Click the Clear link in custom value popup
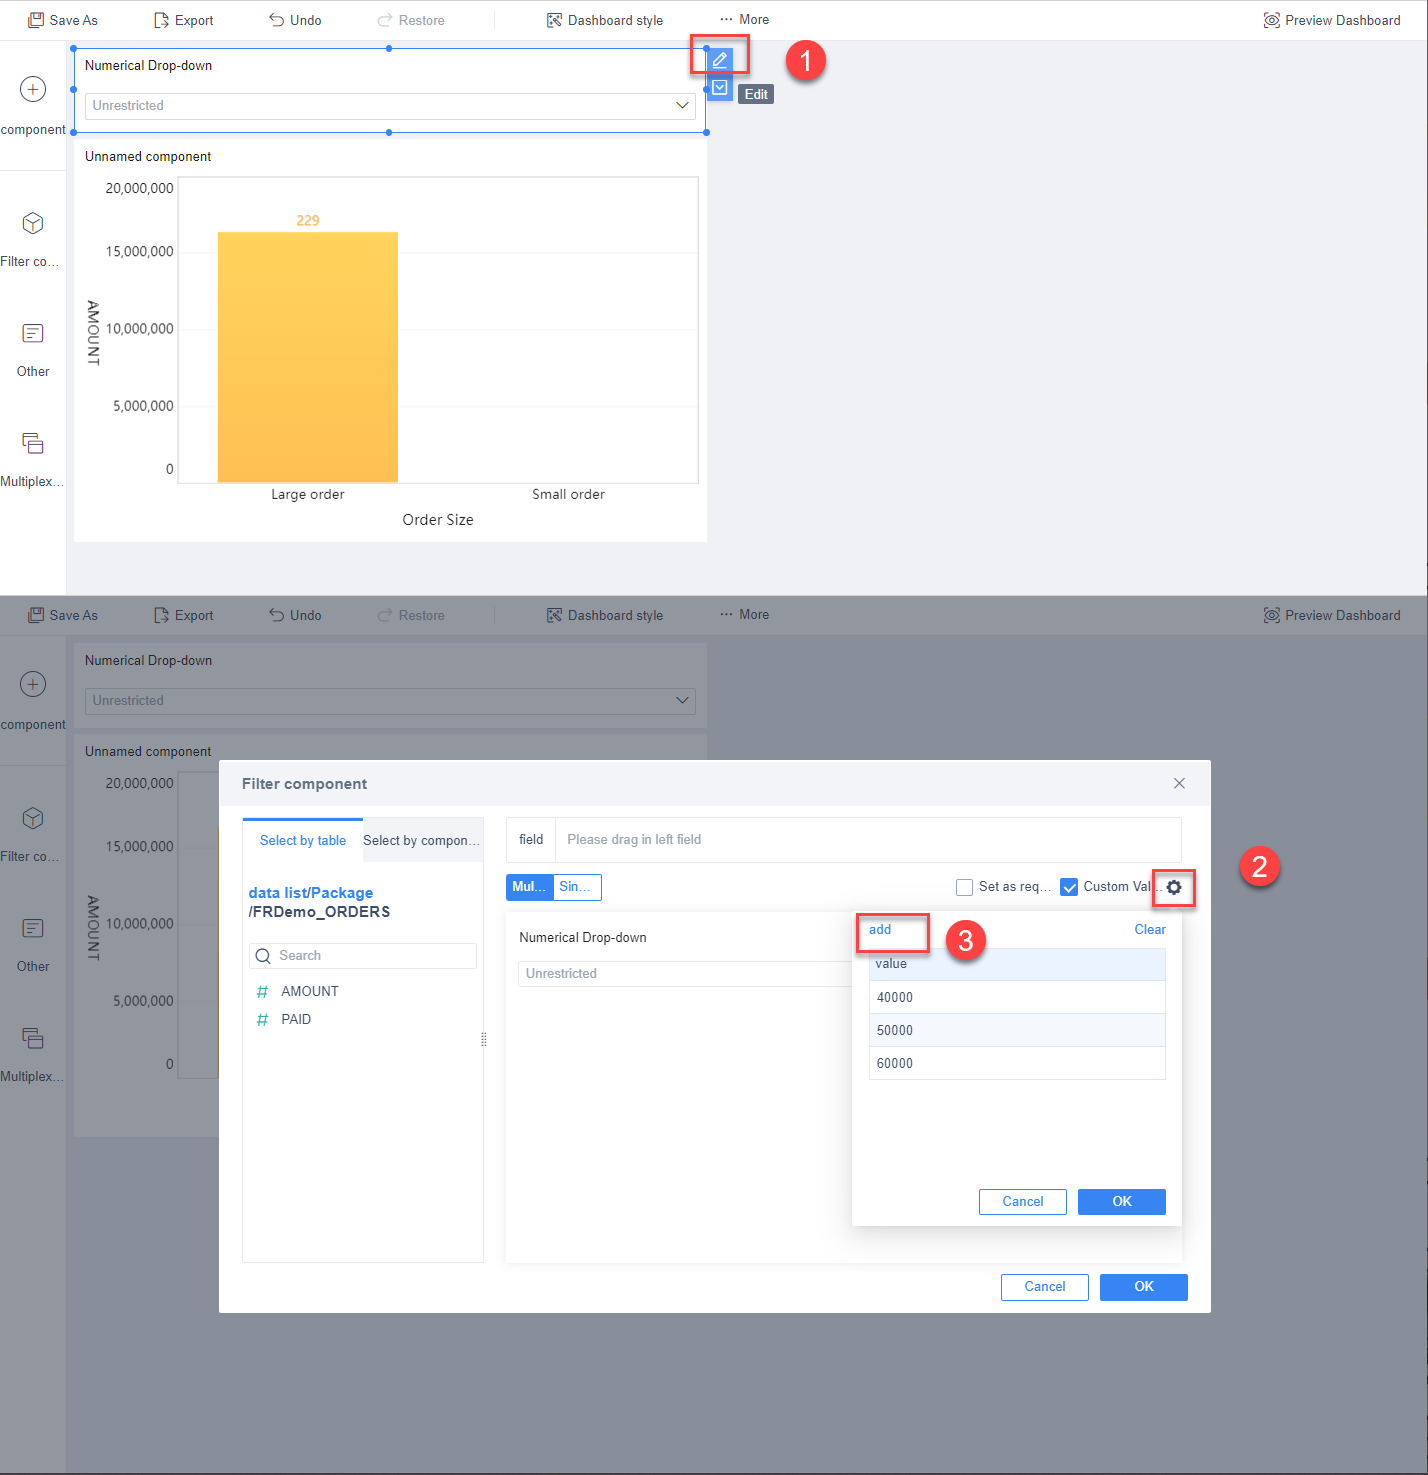The image size is (1428, 1475). [x=1150, y=930]
